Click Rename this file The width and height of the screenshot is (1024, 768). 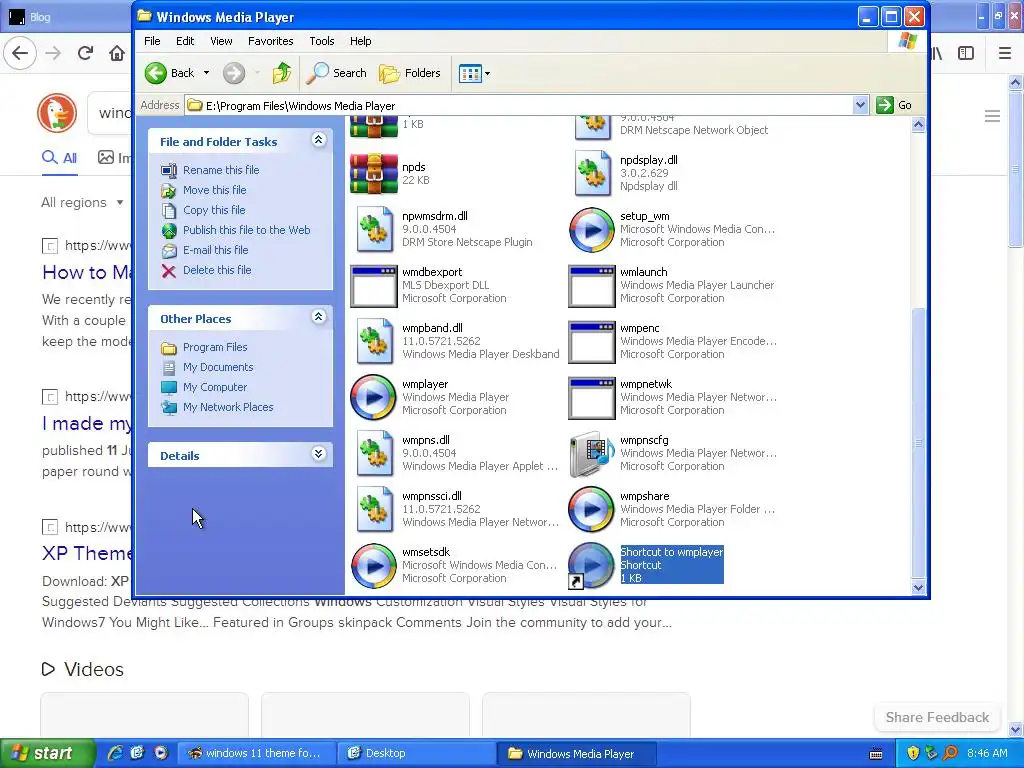point(221,170)
